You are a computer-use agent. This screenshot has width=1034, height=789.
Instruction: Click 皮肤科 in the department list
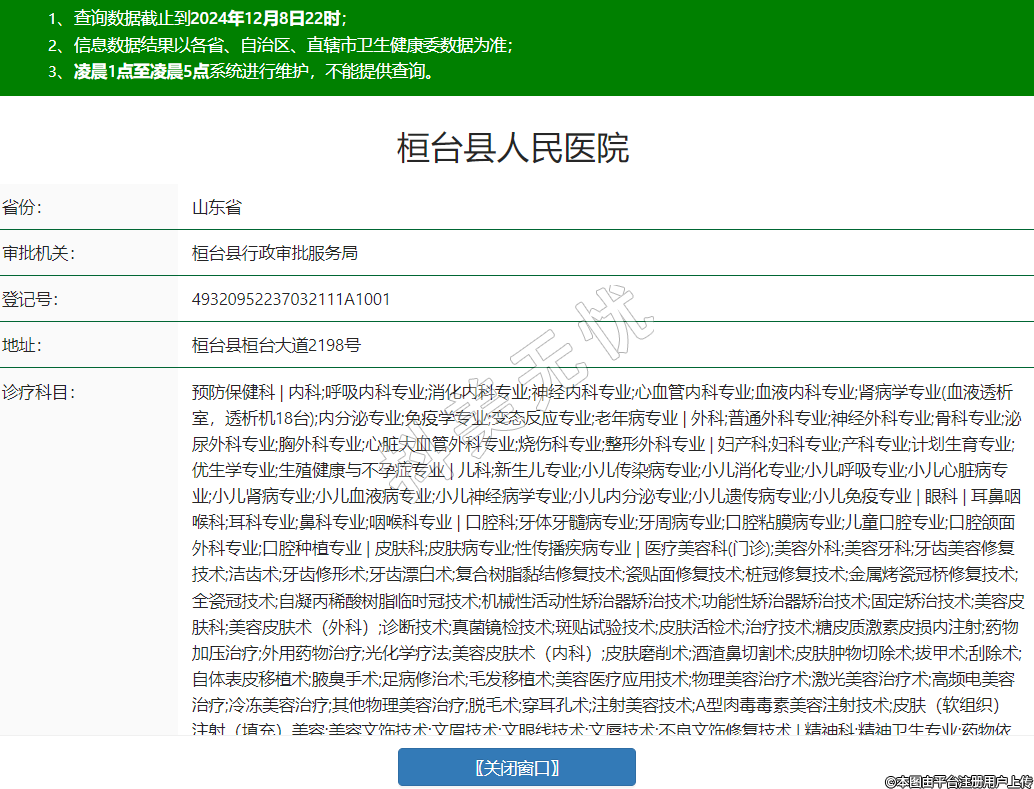point(397,548)
